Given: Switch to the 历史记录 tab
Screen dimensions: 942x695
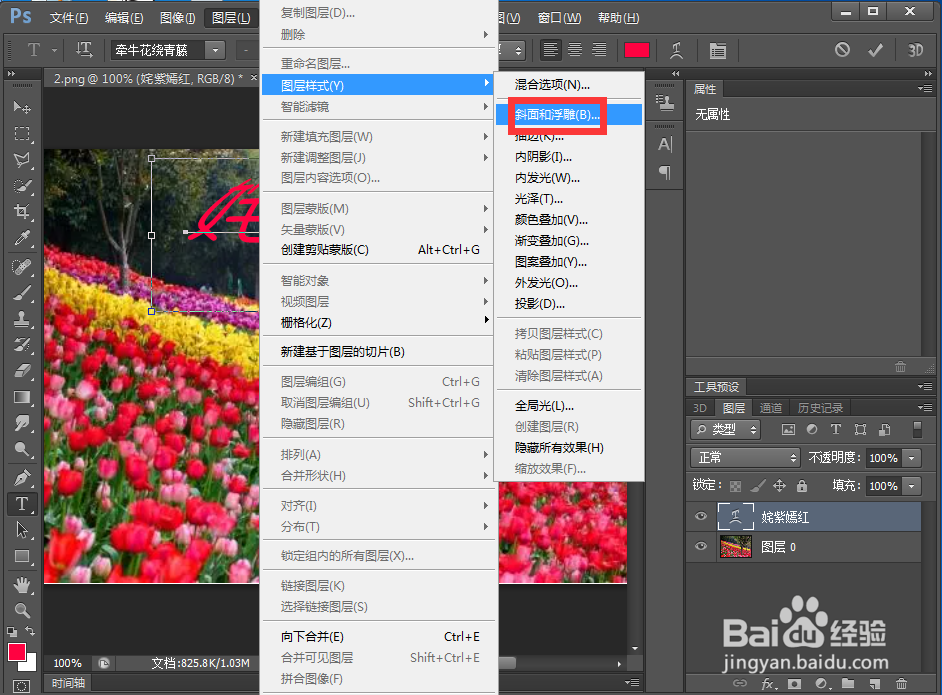Looking at the screenshot, I should pyautogui.click(x=820, y=408).
